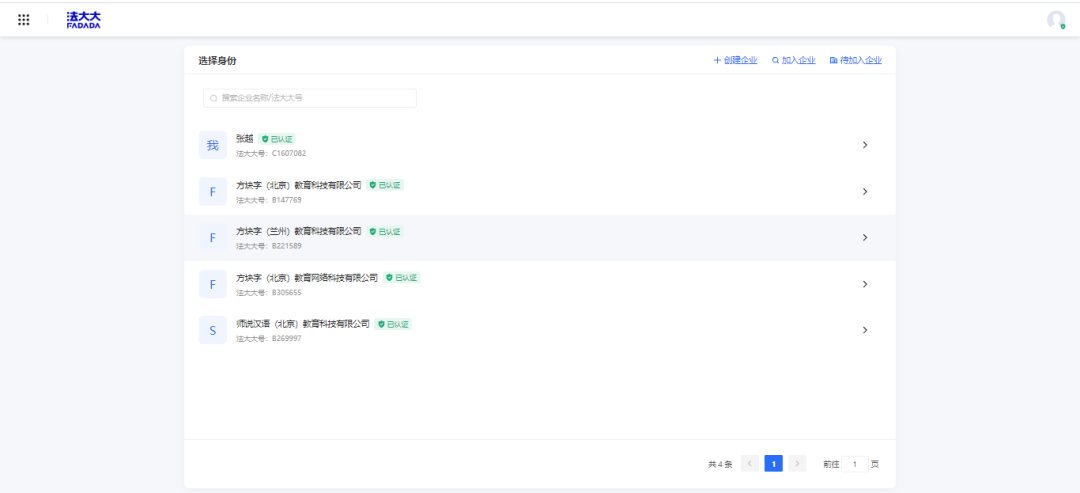This screenshot has height=493, width=1080.
Task: Click 创建企业 to create an enterprise
Action: pos(736,61)
